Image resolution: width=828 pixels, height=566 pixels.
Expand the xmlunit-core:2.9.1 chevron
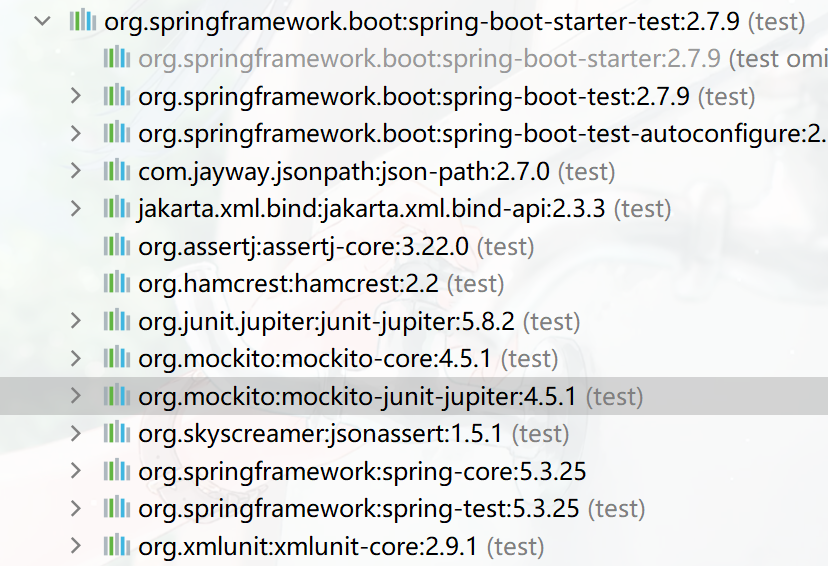tap(76, 546)
